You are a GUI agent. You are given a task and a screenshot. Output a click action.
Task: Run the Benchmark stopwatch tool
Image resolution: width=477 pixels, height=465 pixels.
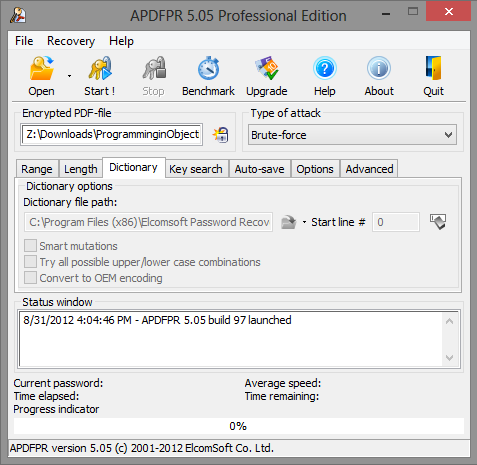coord(209,68)
